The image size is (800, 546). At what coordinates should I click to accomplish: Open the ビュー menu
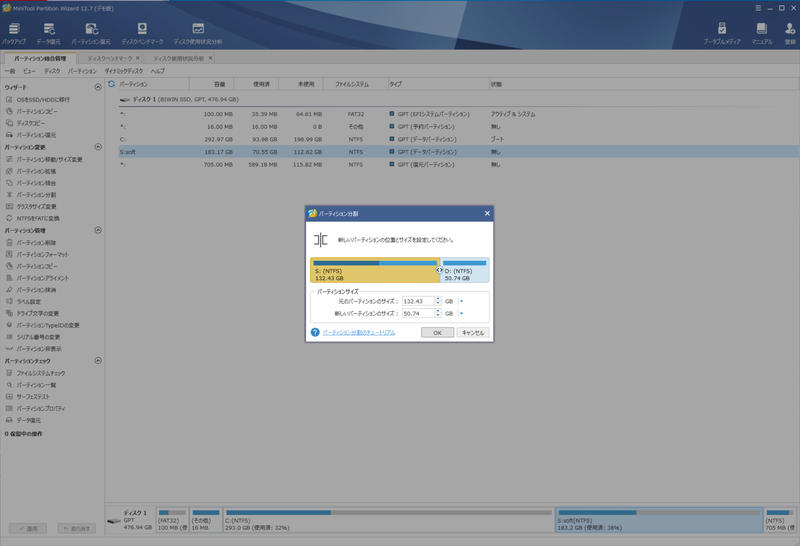click(x=29, y=71)
